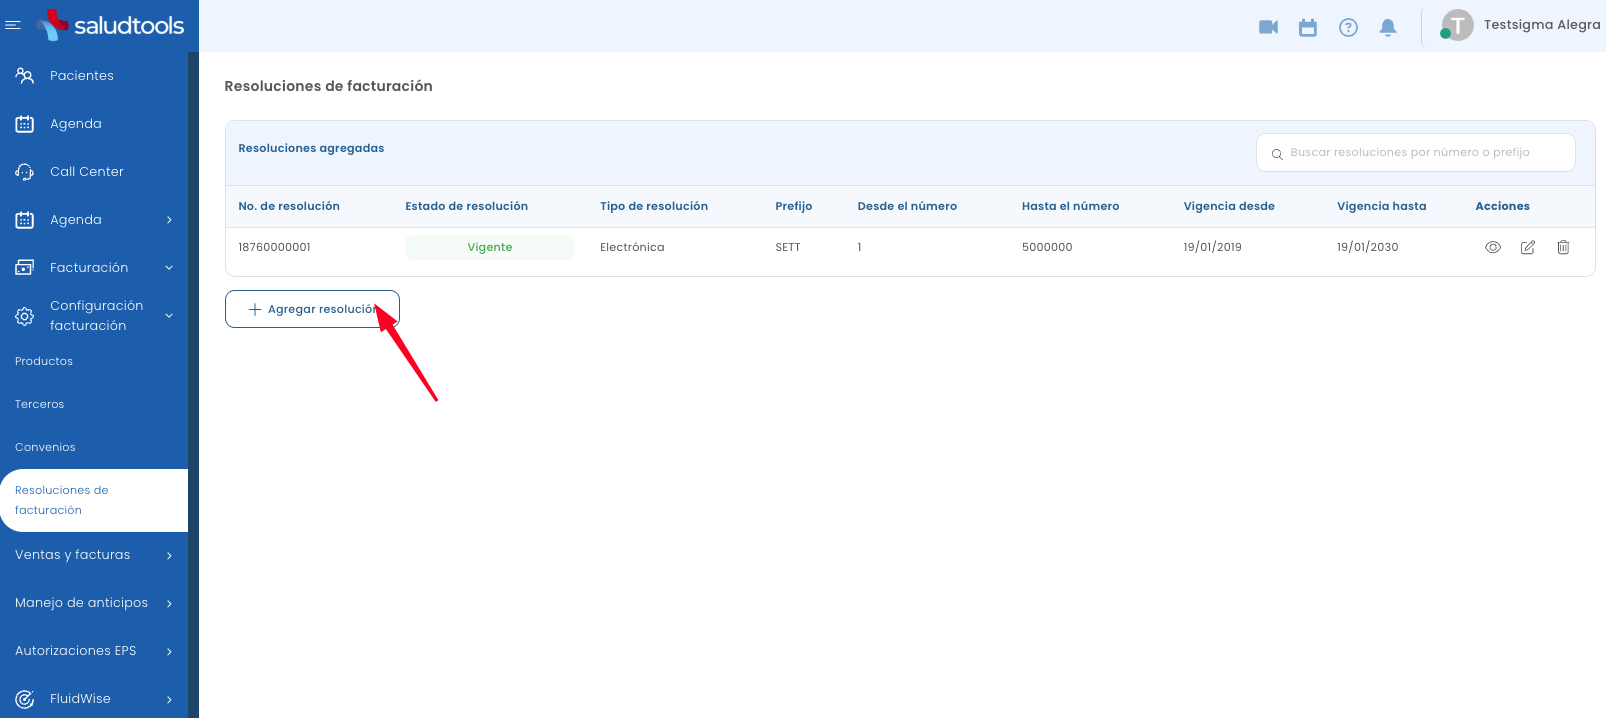Open notifications bell icon

(1388, 27)
